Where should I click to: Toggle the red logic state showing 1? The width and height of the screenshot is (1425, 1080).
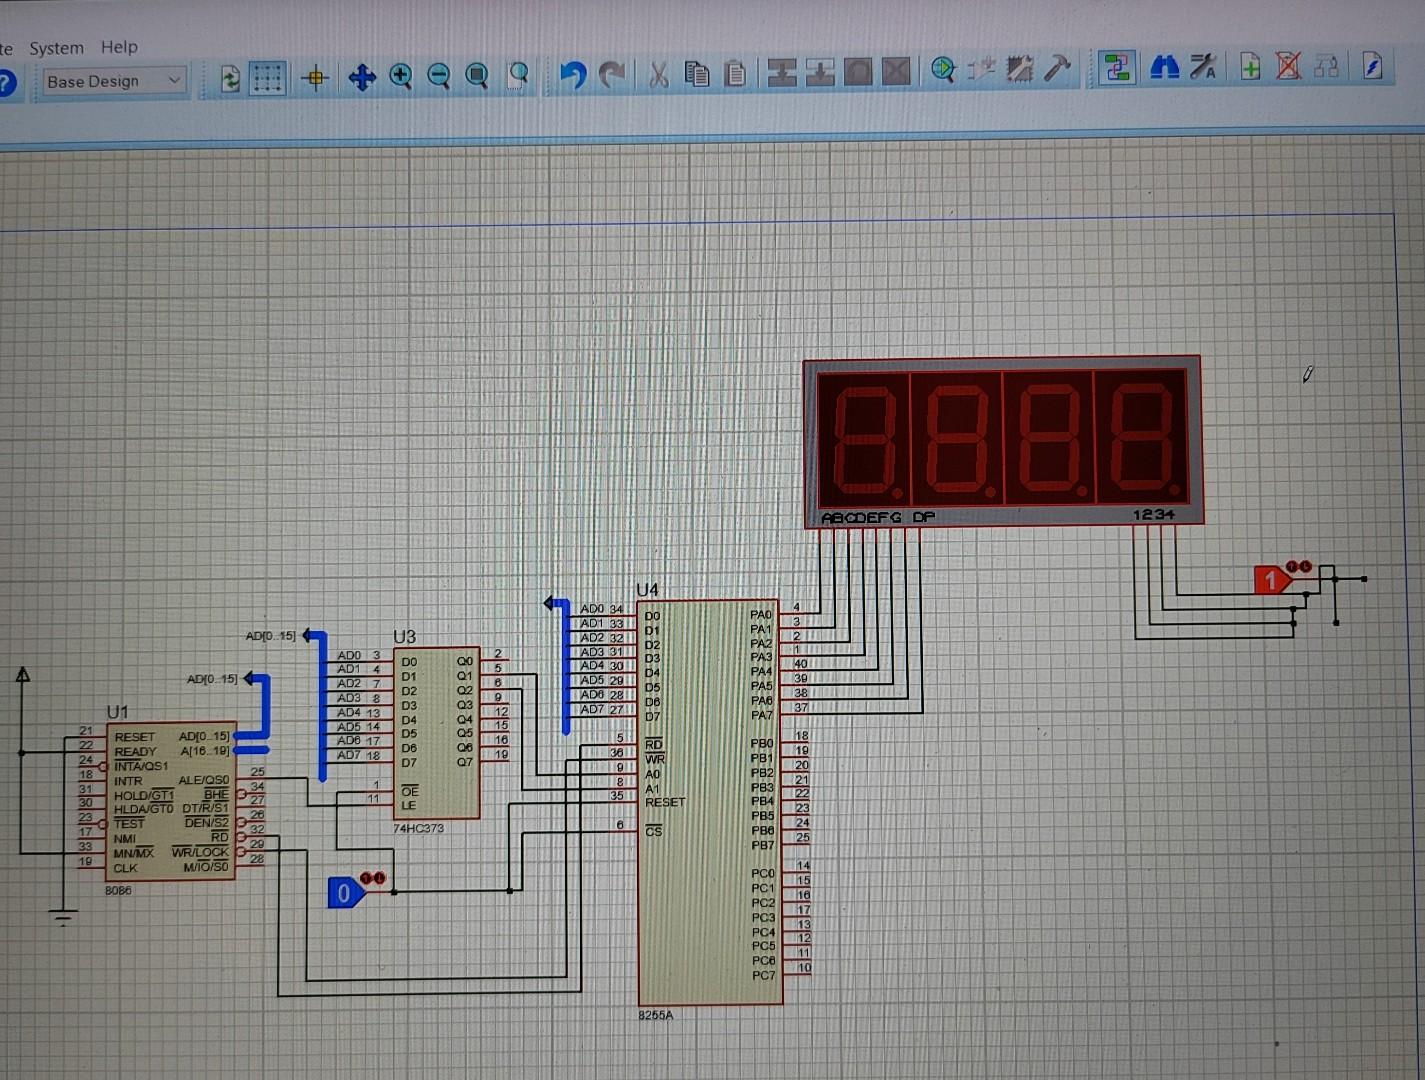[x=1270, y=579]
